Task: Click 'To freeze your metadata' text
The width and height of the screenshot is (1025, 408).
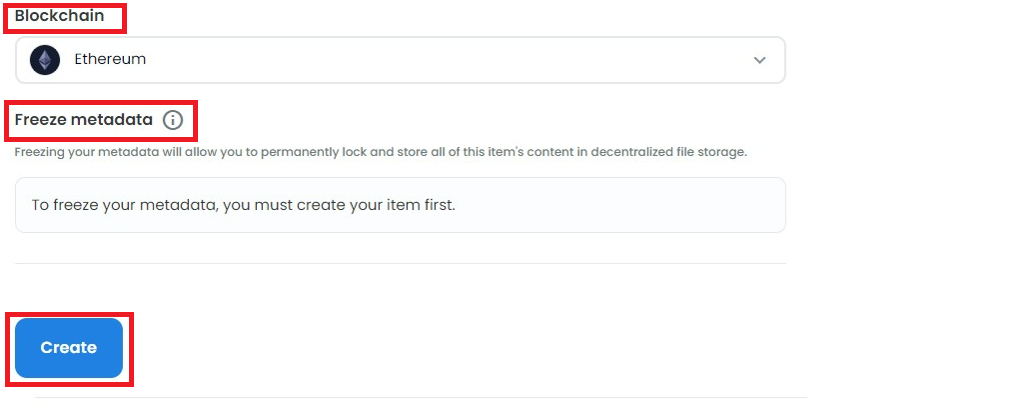Action: point(124,205)
